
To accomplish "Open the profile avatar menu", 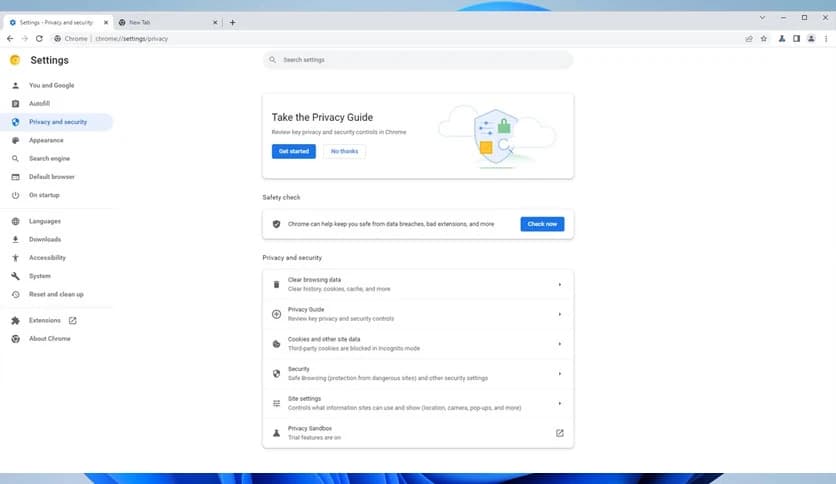I will point(811,38).
